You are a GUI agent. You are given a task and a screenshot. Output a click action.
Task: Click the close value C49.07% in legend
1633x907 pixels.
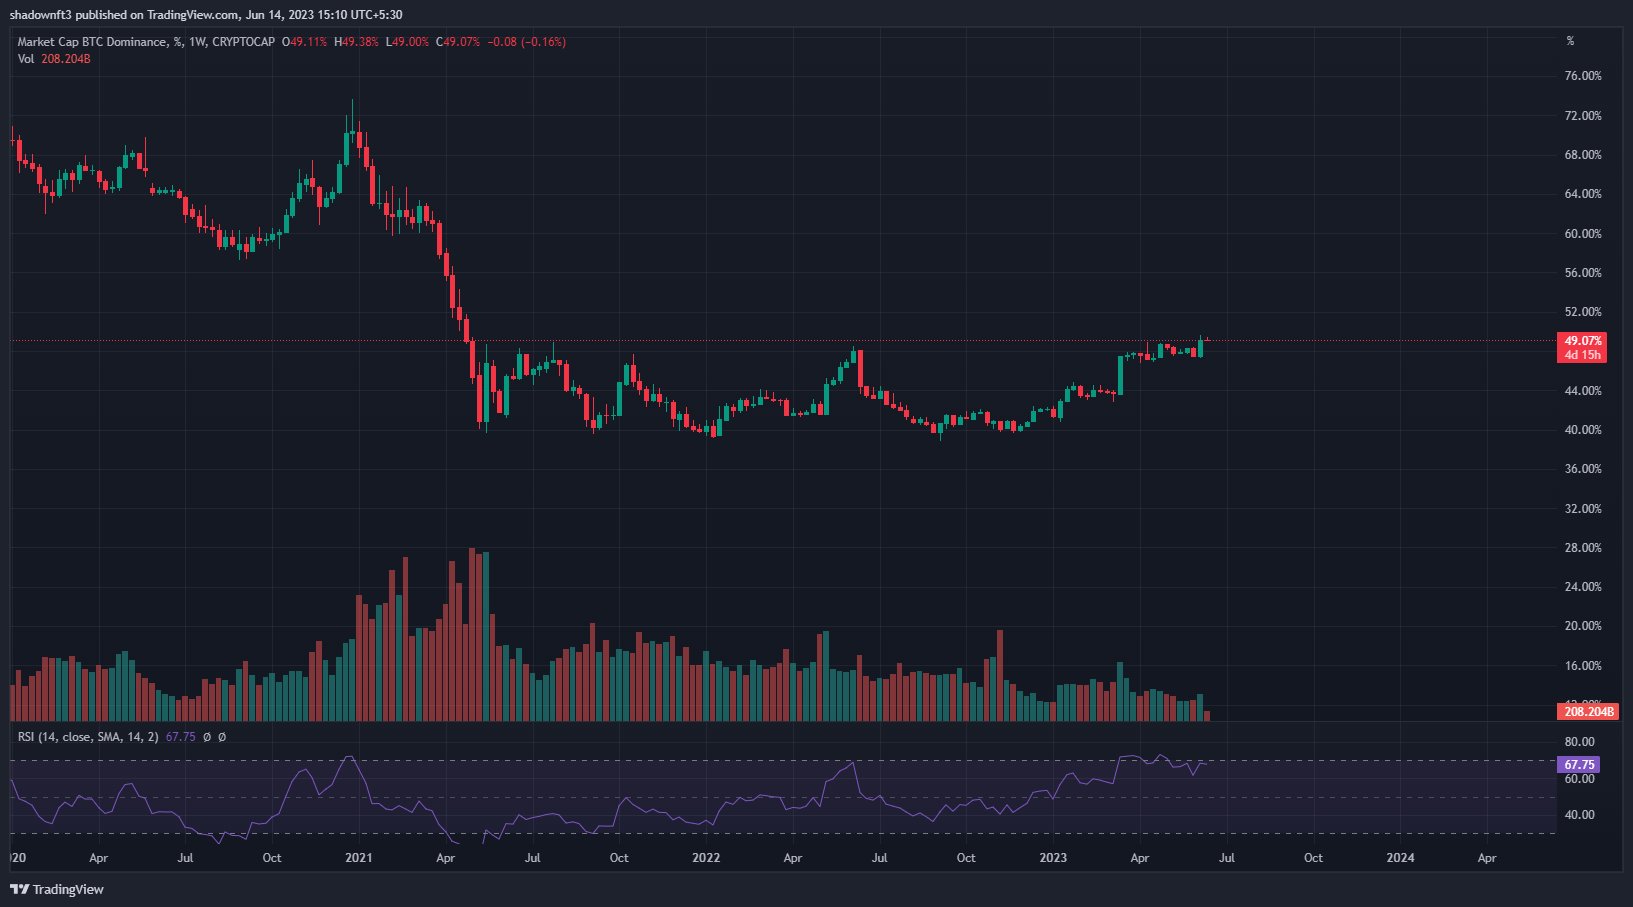458,42
